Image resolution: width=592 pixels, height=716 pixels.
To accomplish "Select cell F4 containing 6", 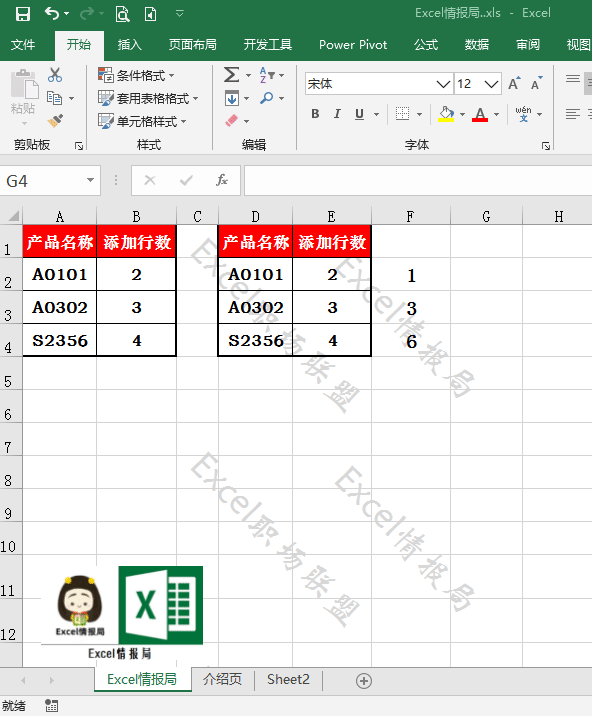I will [x=411, y=340].
